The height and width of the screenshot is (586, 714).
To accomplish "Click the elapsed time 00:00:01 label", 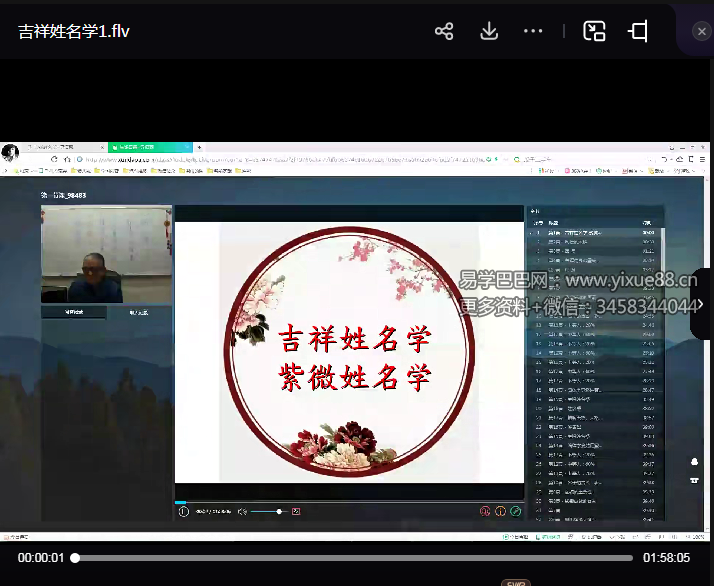I will click(x=41, y=558).
